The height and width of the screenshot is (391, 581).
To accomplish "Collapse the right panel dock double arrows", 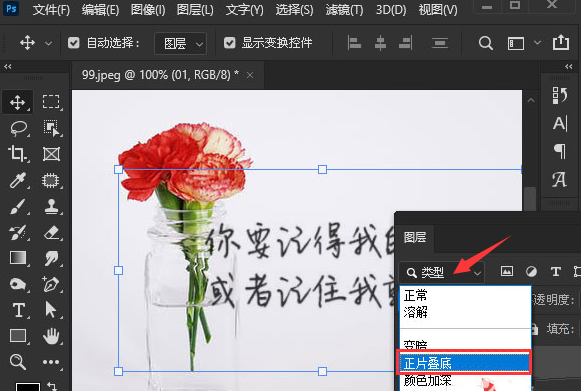I will 569,66.
